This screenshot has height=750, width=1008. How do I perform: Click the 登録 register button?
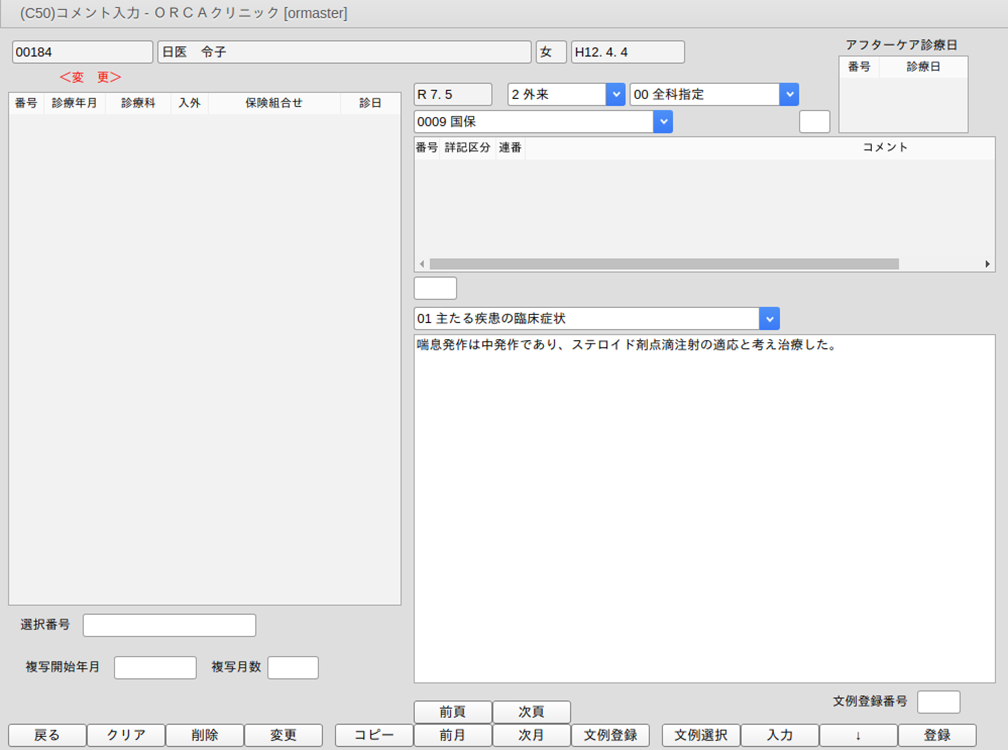click(x=937, y=735)
